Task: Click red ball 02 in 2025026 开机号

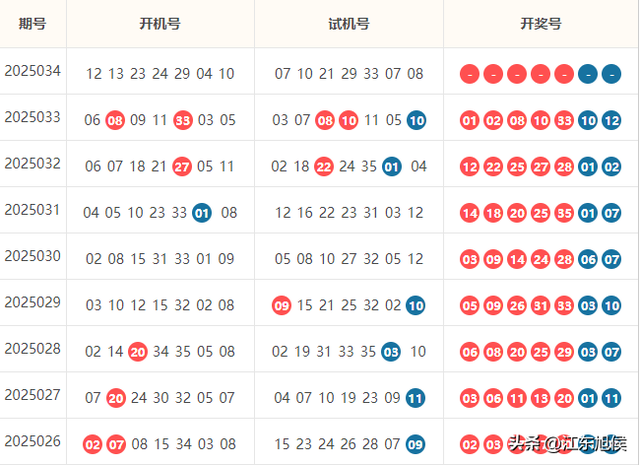Action: point(93,444)
